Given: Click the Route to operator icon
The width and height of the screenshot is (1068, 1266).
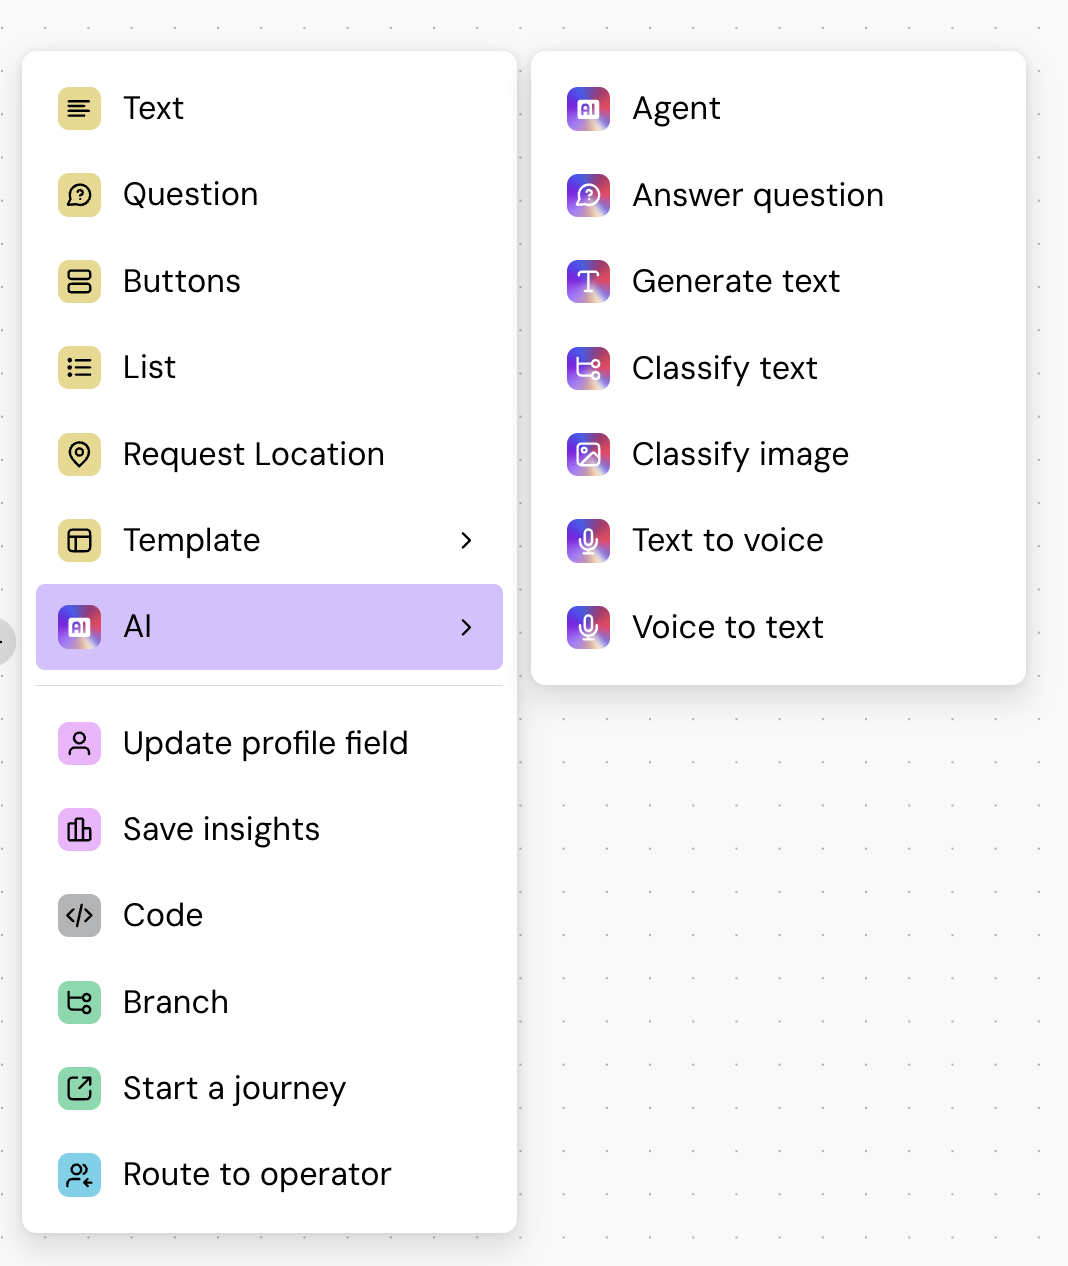Looking at the screenshot, I should 79,1175.
